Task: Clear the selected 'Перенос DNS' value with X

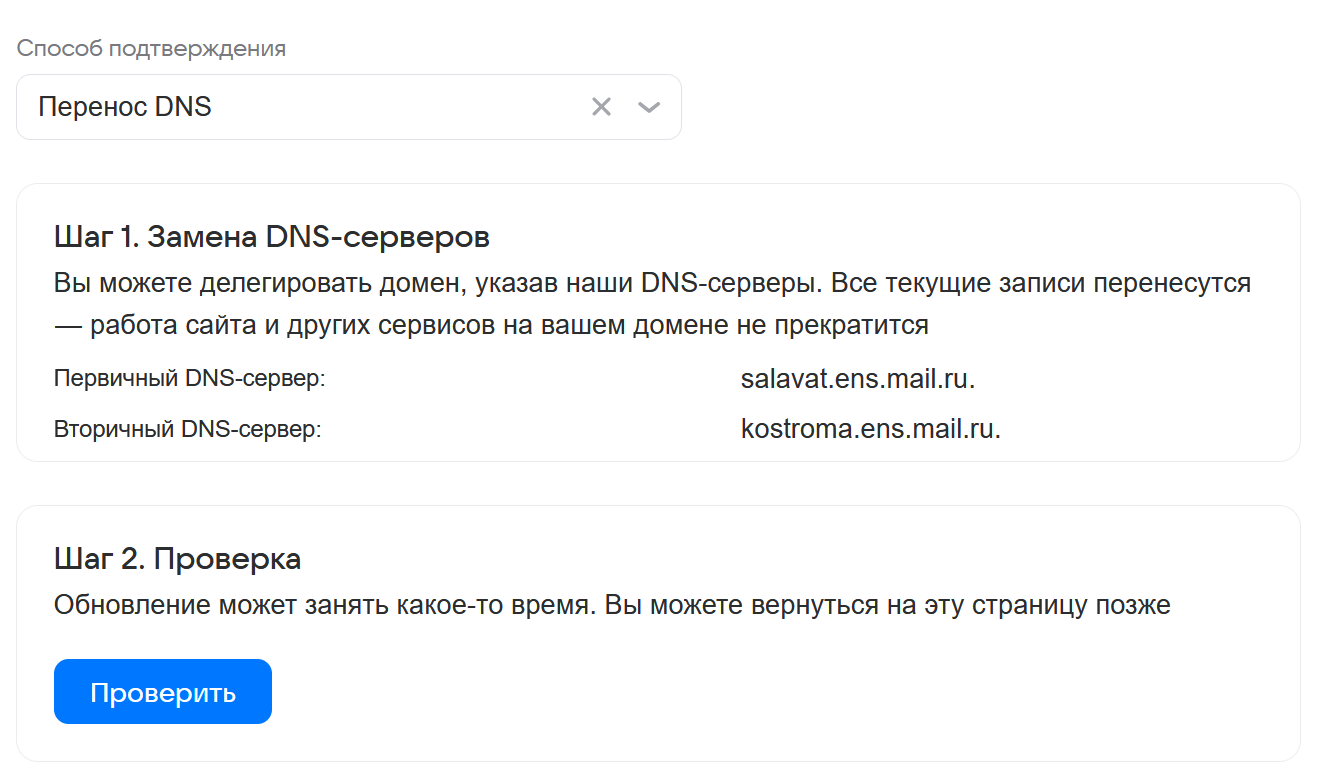Action: pyautogui.click(x=601, y=107)
